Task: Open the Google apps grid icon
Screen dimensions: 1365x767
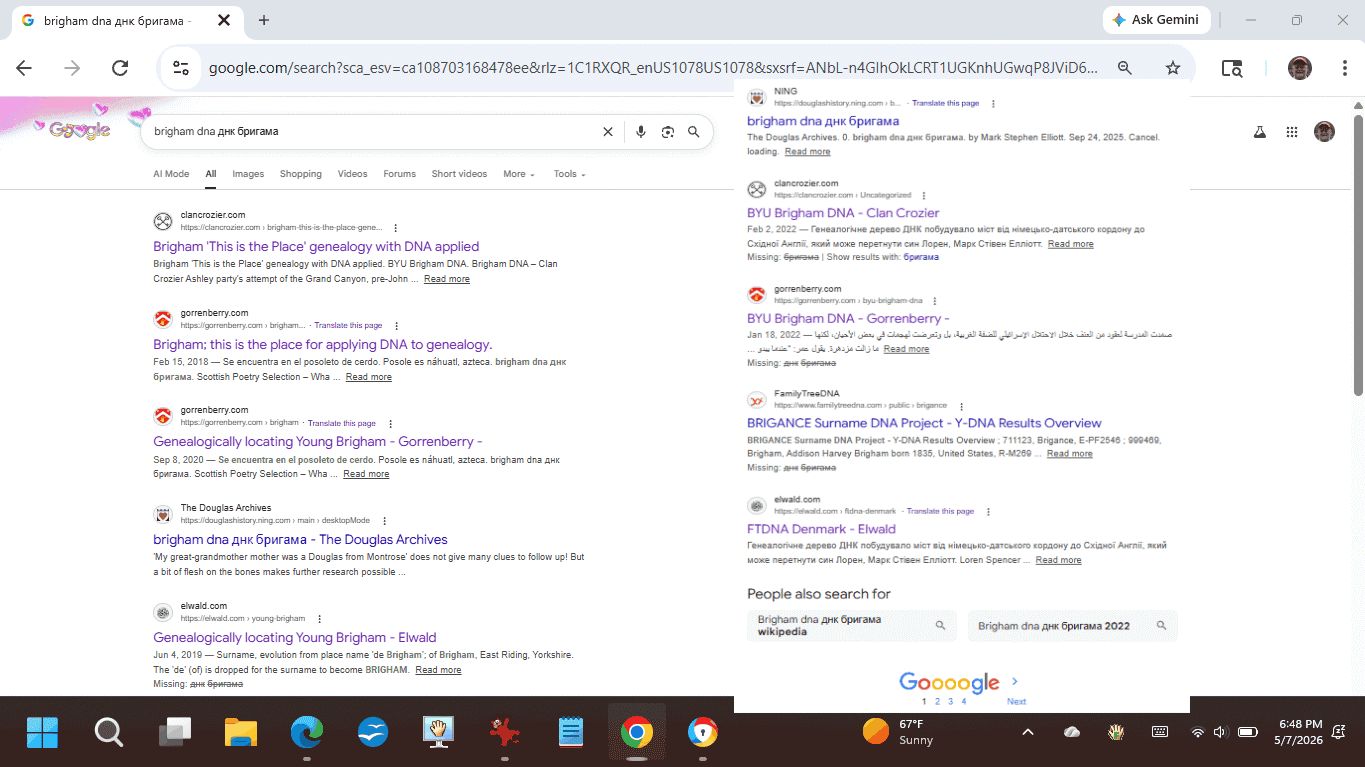Action: [1292, 132]
